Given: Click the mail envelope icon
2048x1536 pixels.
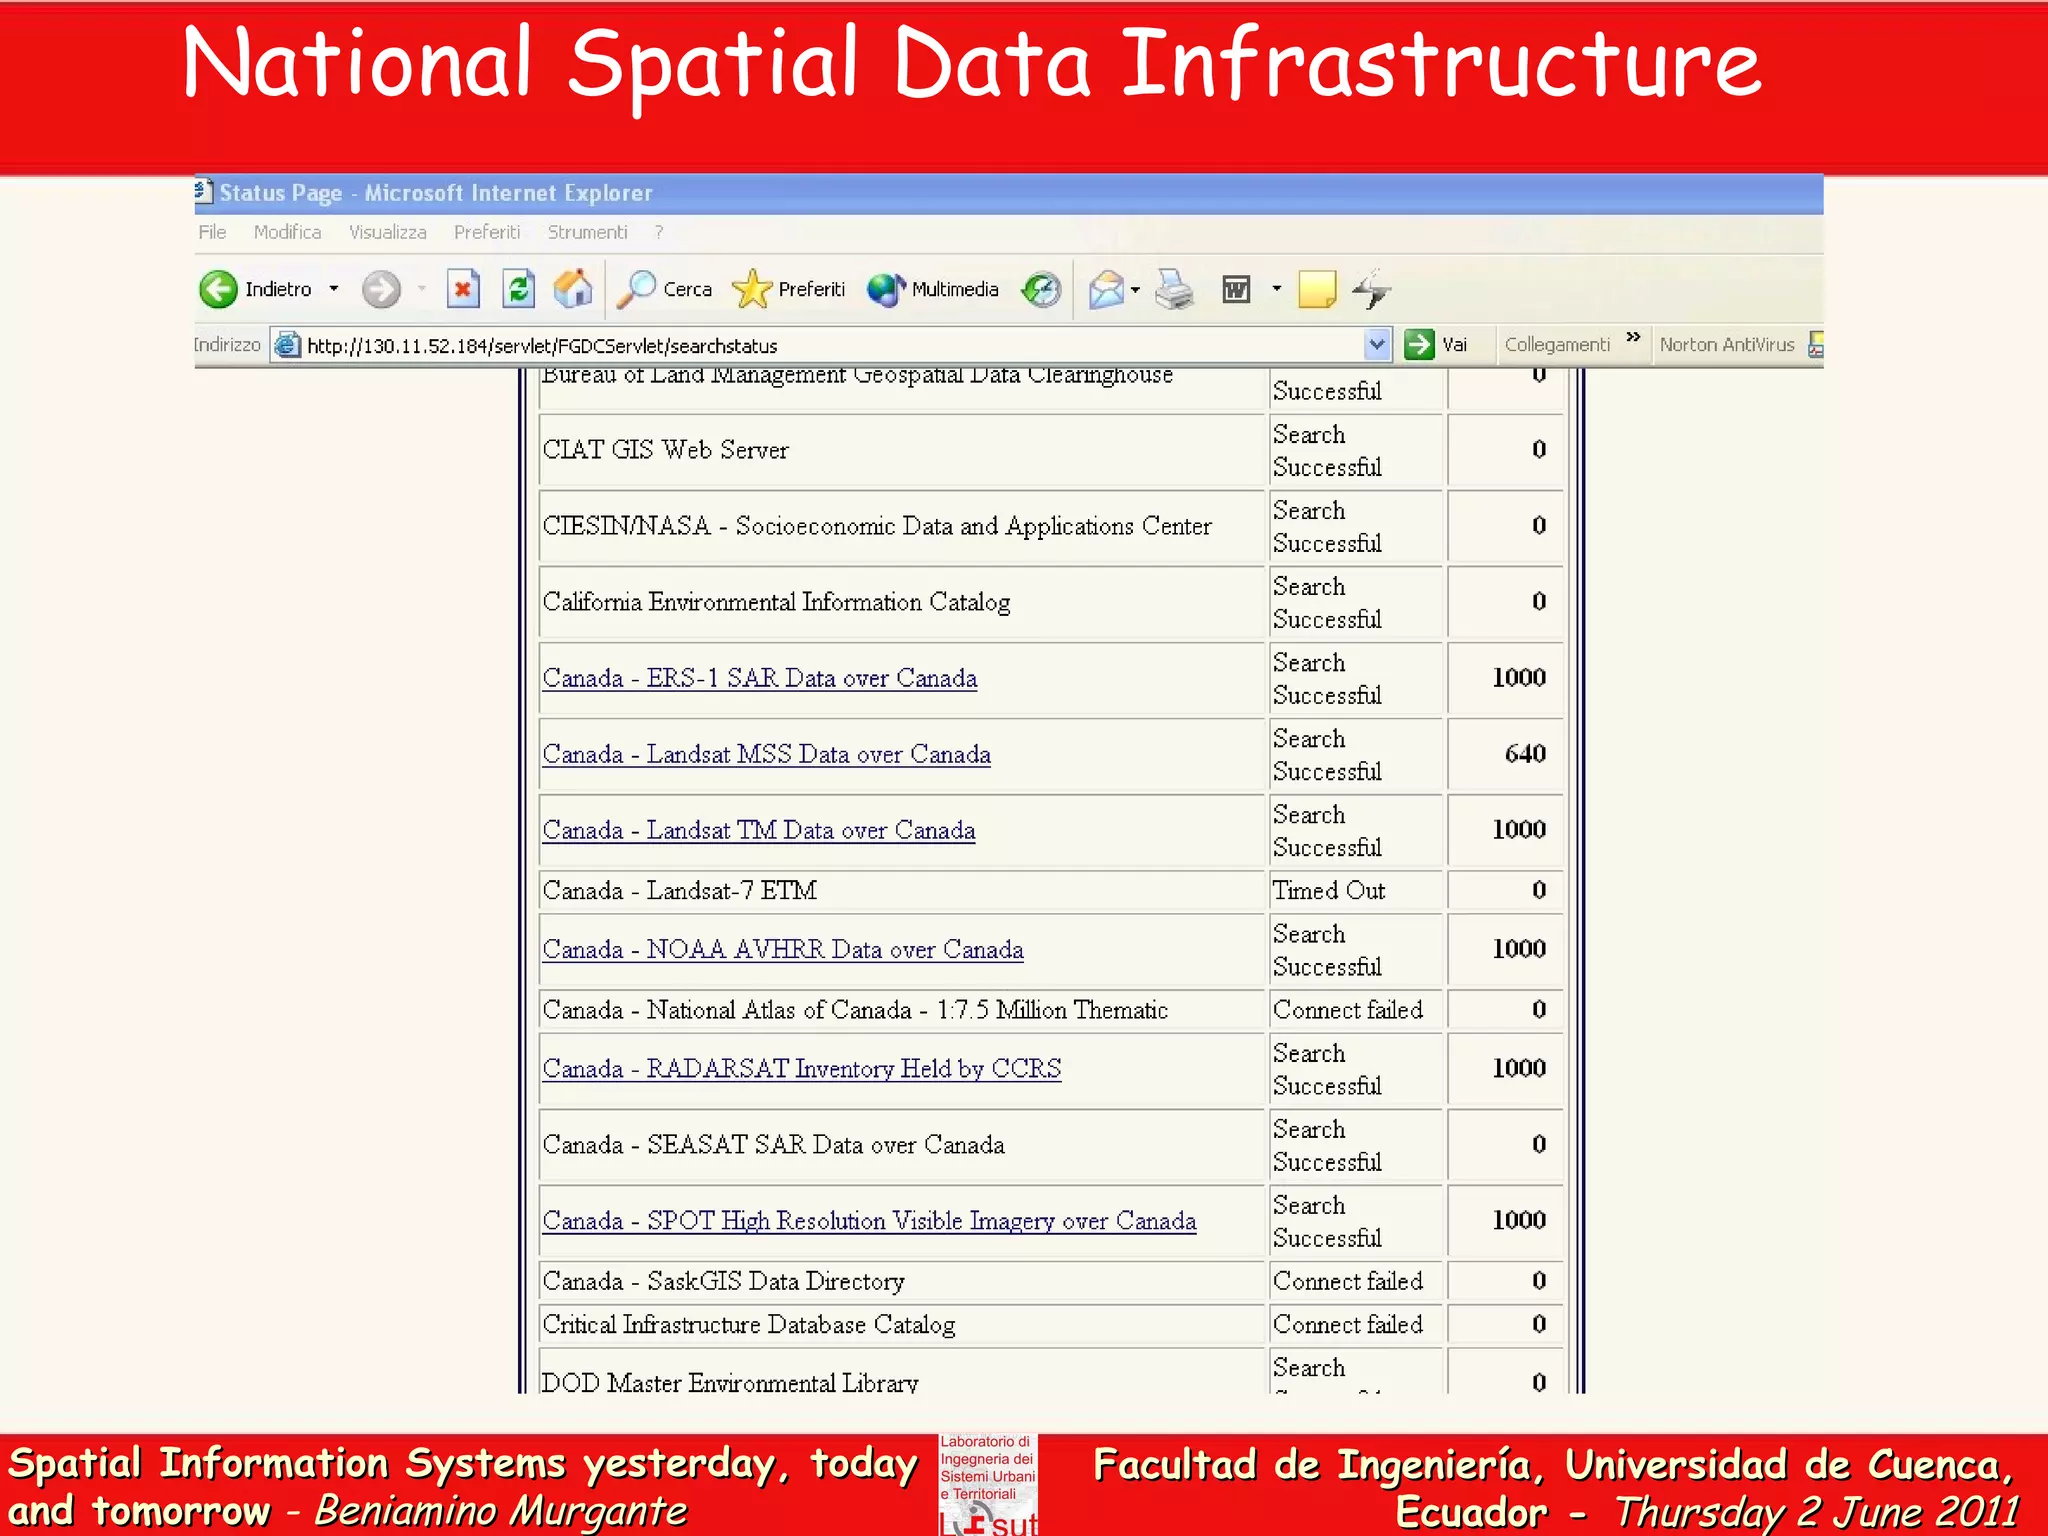Looking at the screenshot, I should coord(1106,289).
